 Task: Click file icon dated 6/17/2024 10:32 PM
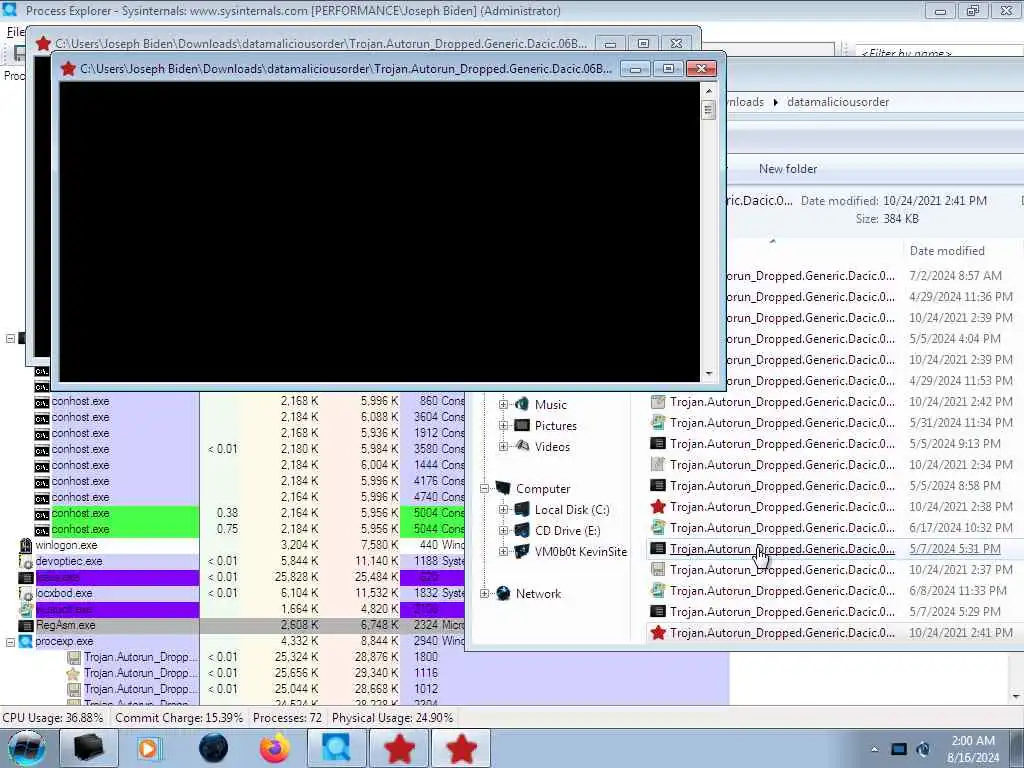(x=658, y=528)
